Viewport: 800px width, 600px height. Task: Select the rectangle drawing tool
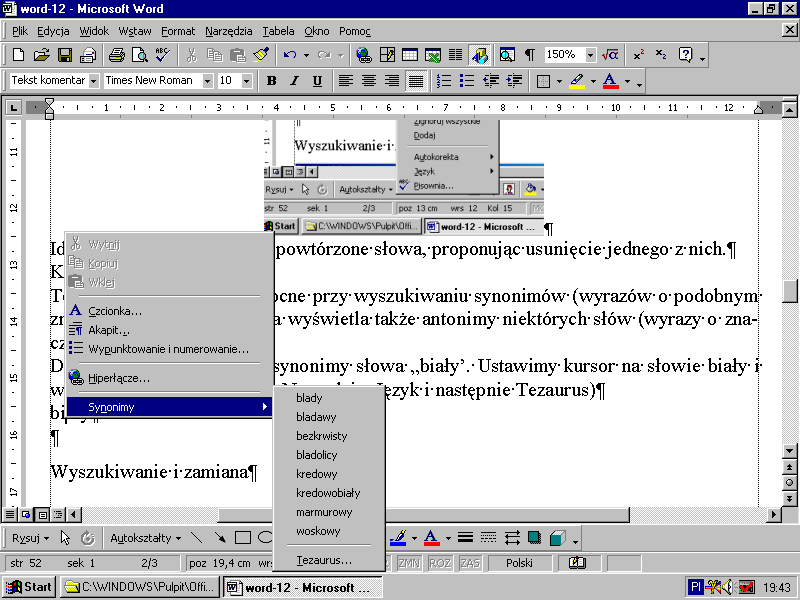point(242,538)
